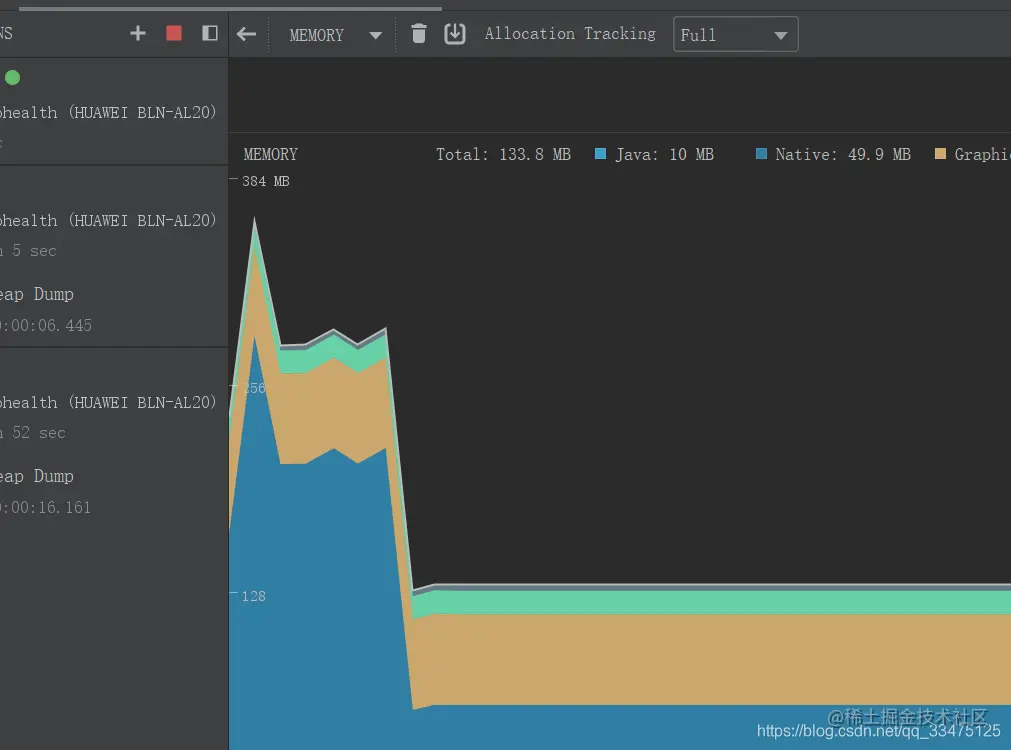Start a new profiler session with plus icon

click(x=137, y=33)
